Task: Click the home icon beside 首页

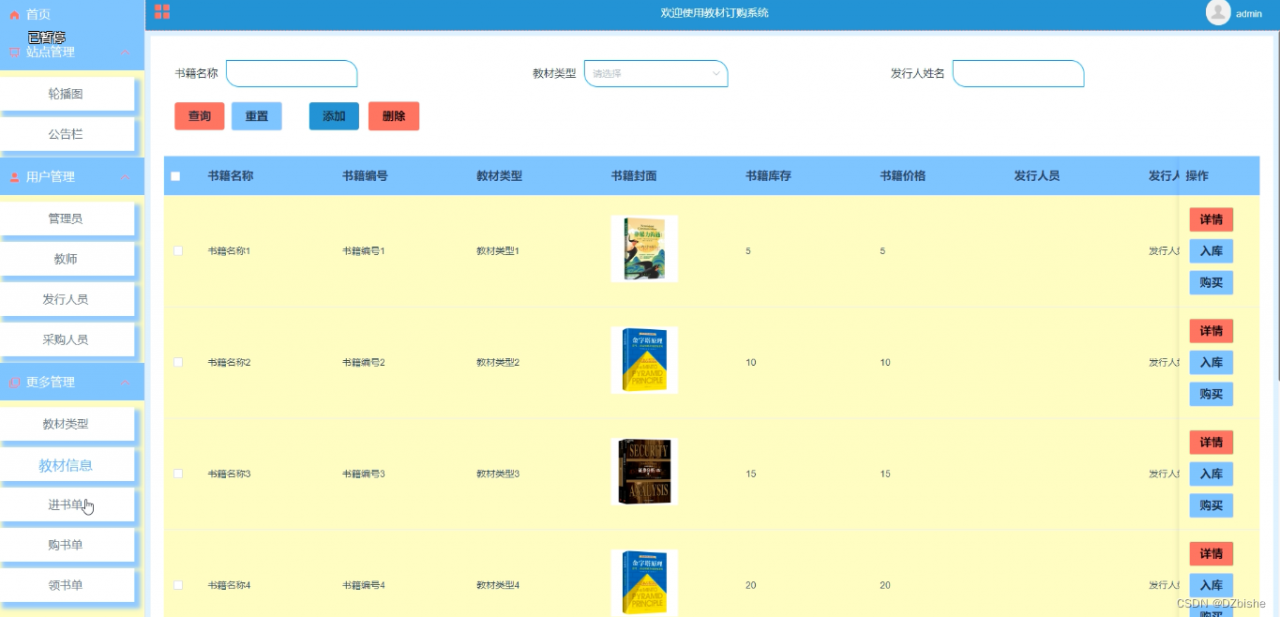Action: pyautogui.click(x=14, y=15)
